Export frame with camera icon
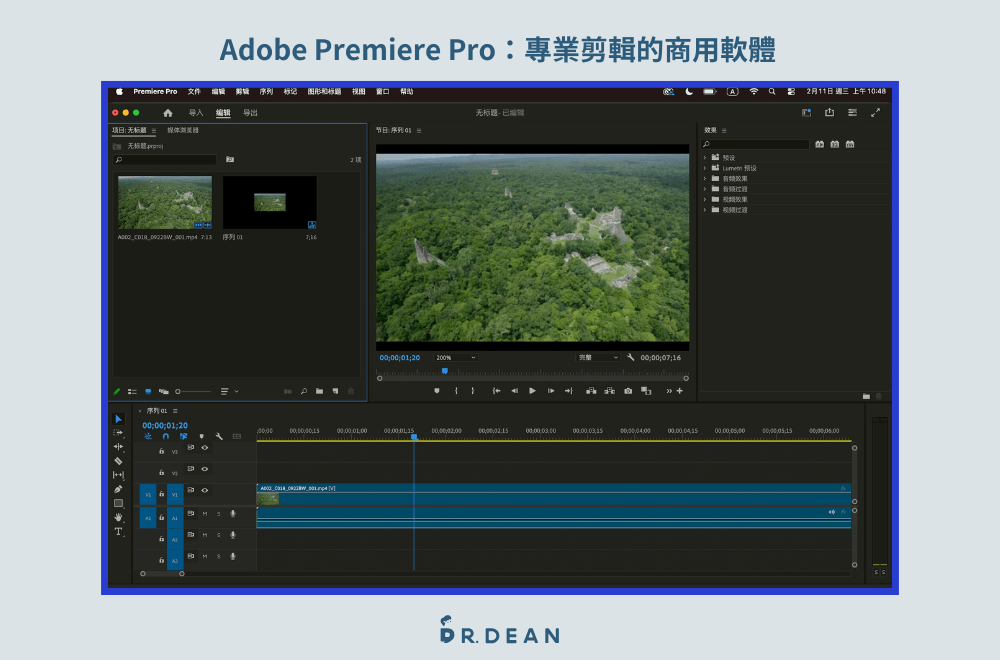 click(x=628, y=391)
